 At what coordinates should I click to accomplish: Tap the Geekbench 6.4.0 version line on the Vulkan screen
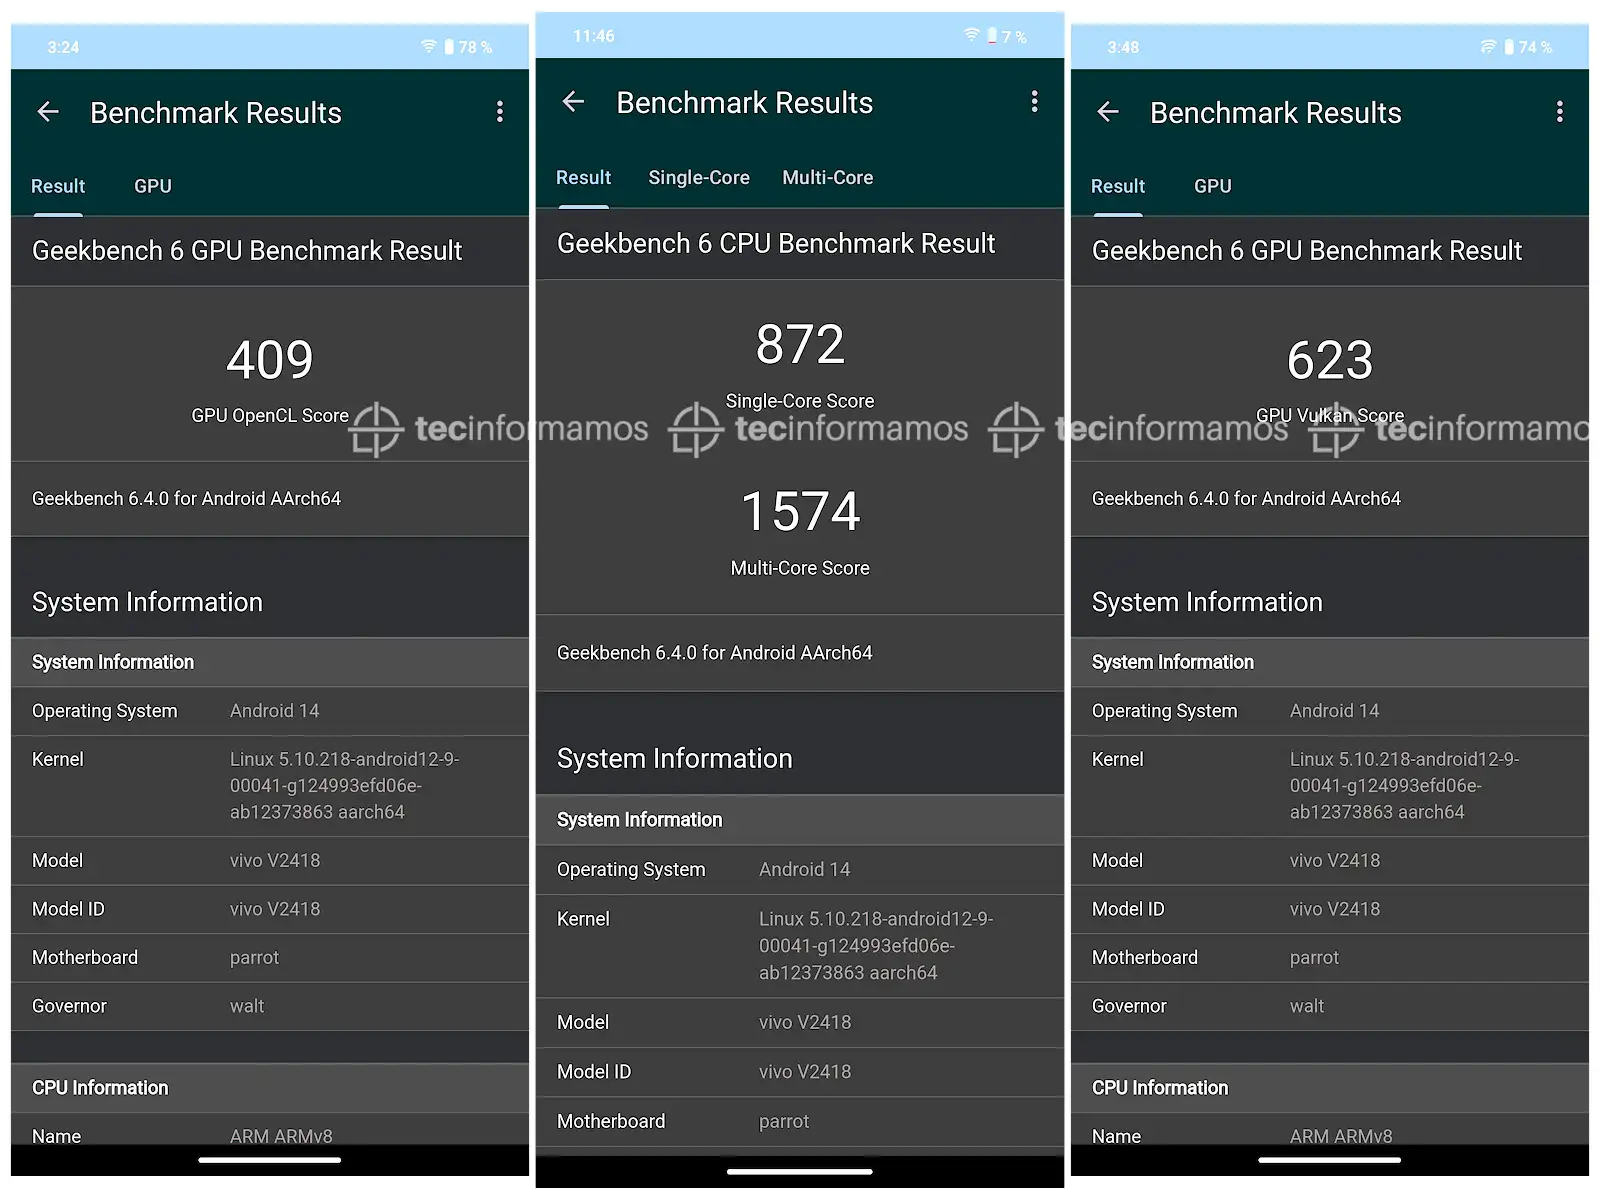[1246, 498]
